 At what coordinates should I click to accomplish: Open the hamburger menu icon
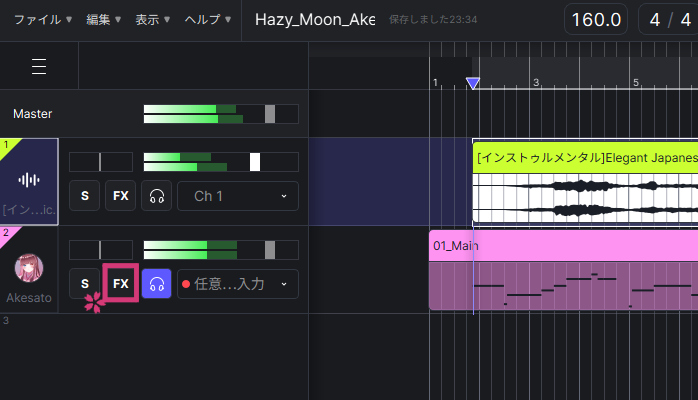[x=39, y=66]
